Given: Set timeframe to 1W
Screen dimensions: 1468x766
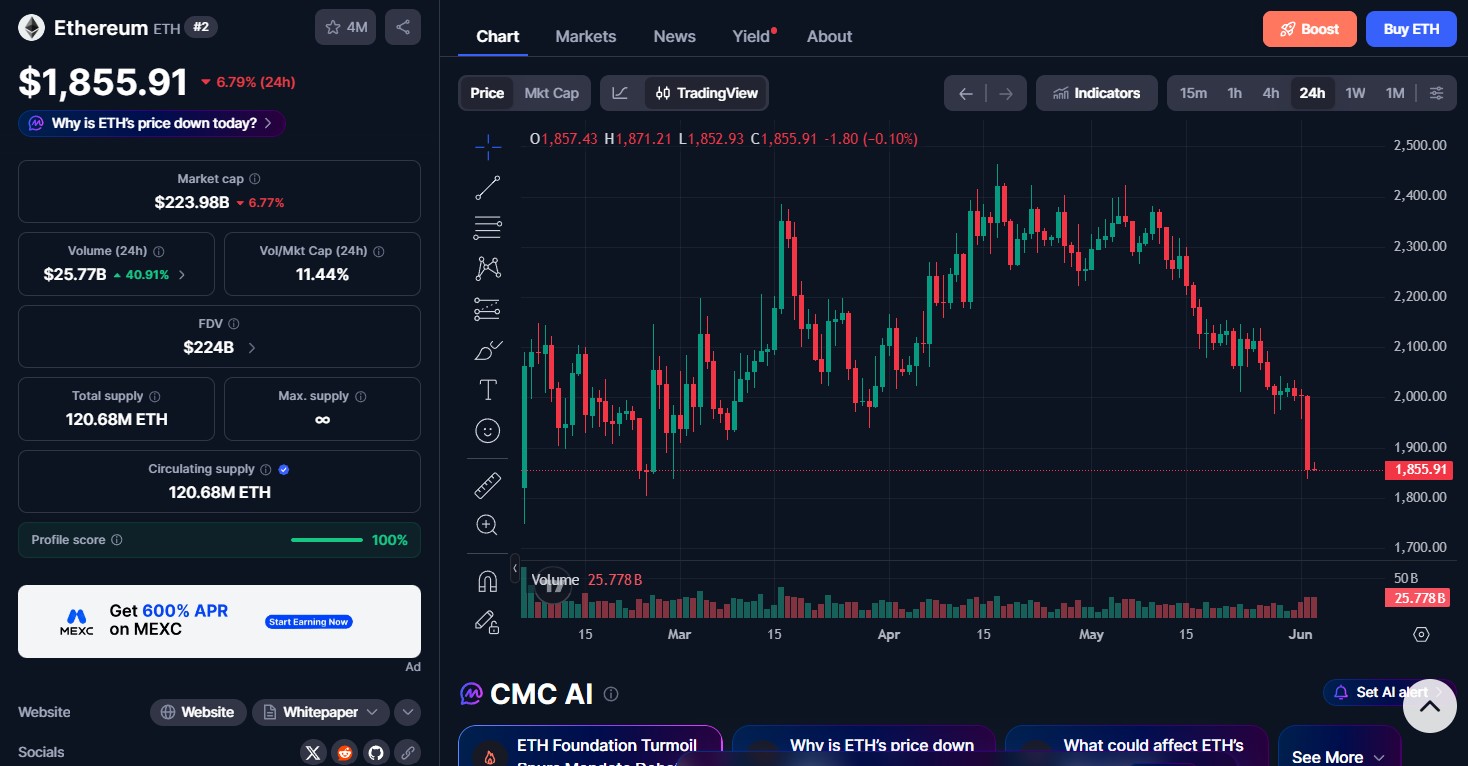Looking at the screenshot, I should (1355, 93).
